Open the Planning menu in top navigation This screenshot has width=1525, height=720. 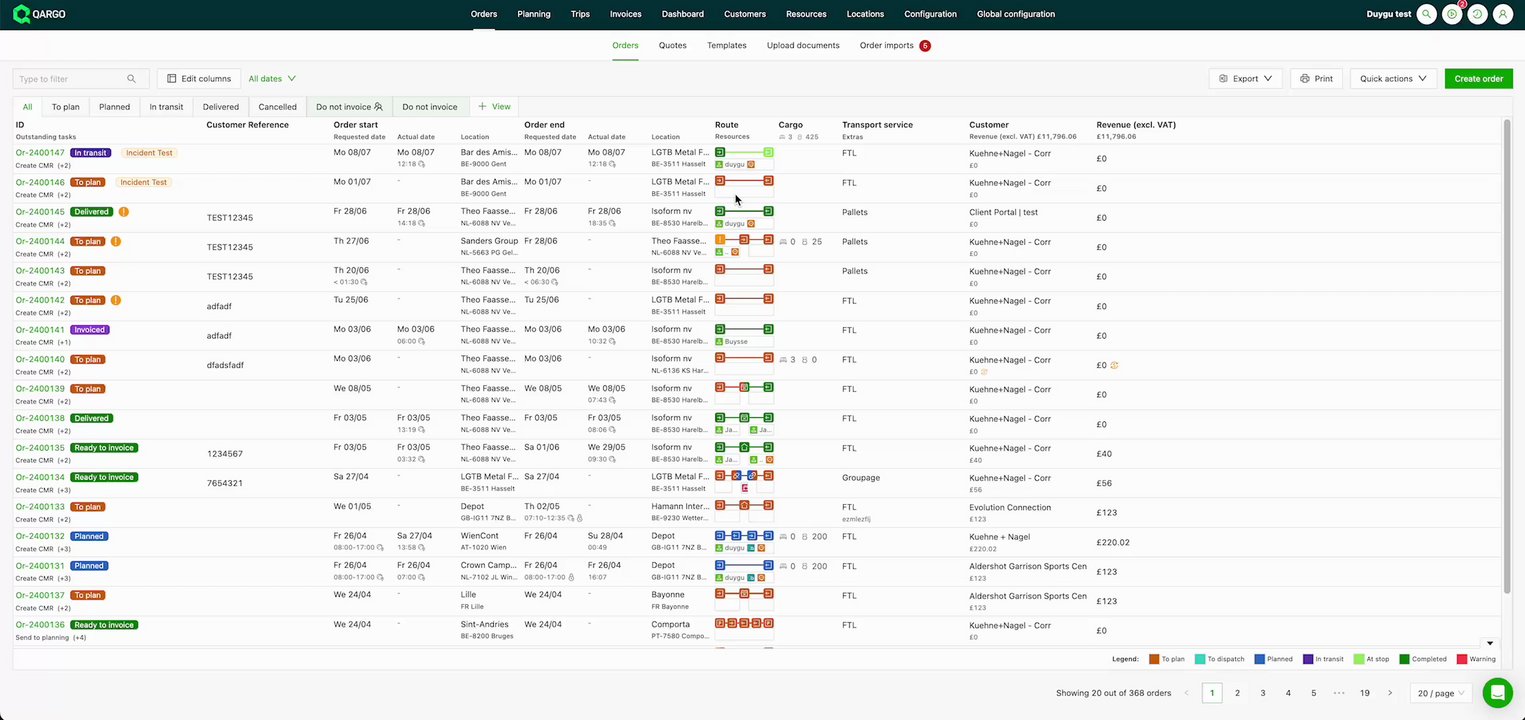534,14
